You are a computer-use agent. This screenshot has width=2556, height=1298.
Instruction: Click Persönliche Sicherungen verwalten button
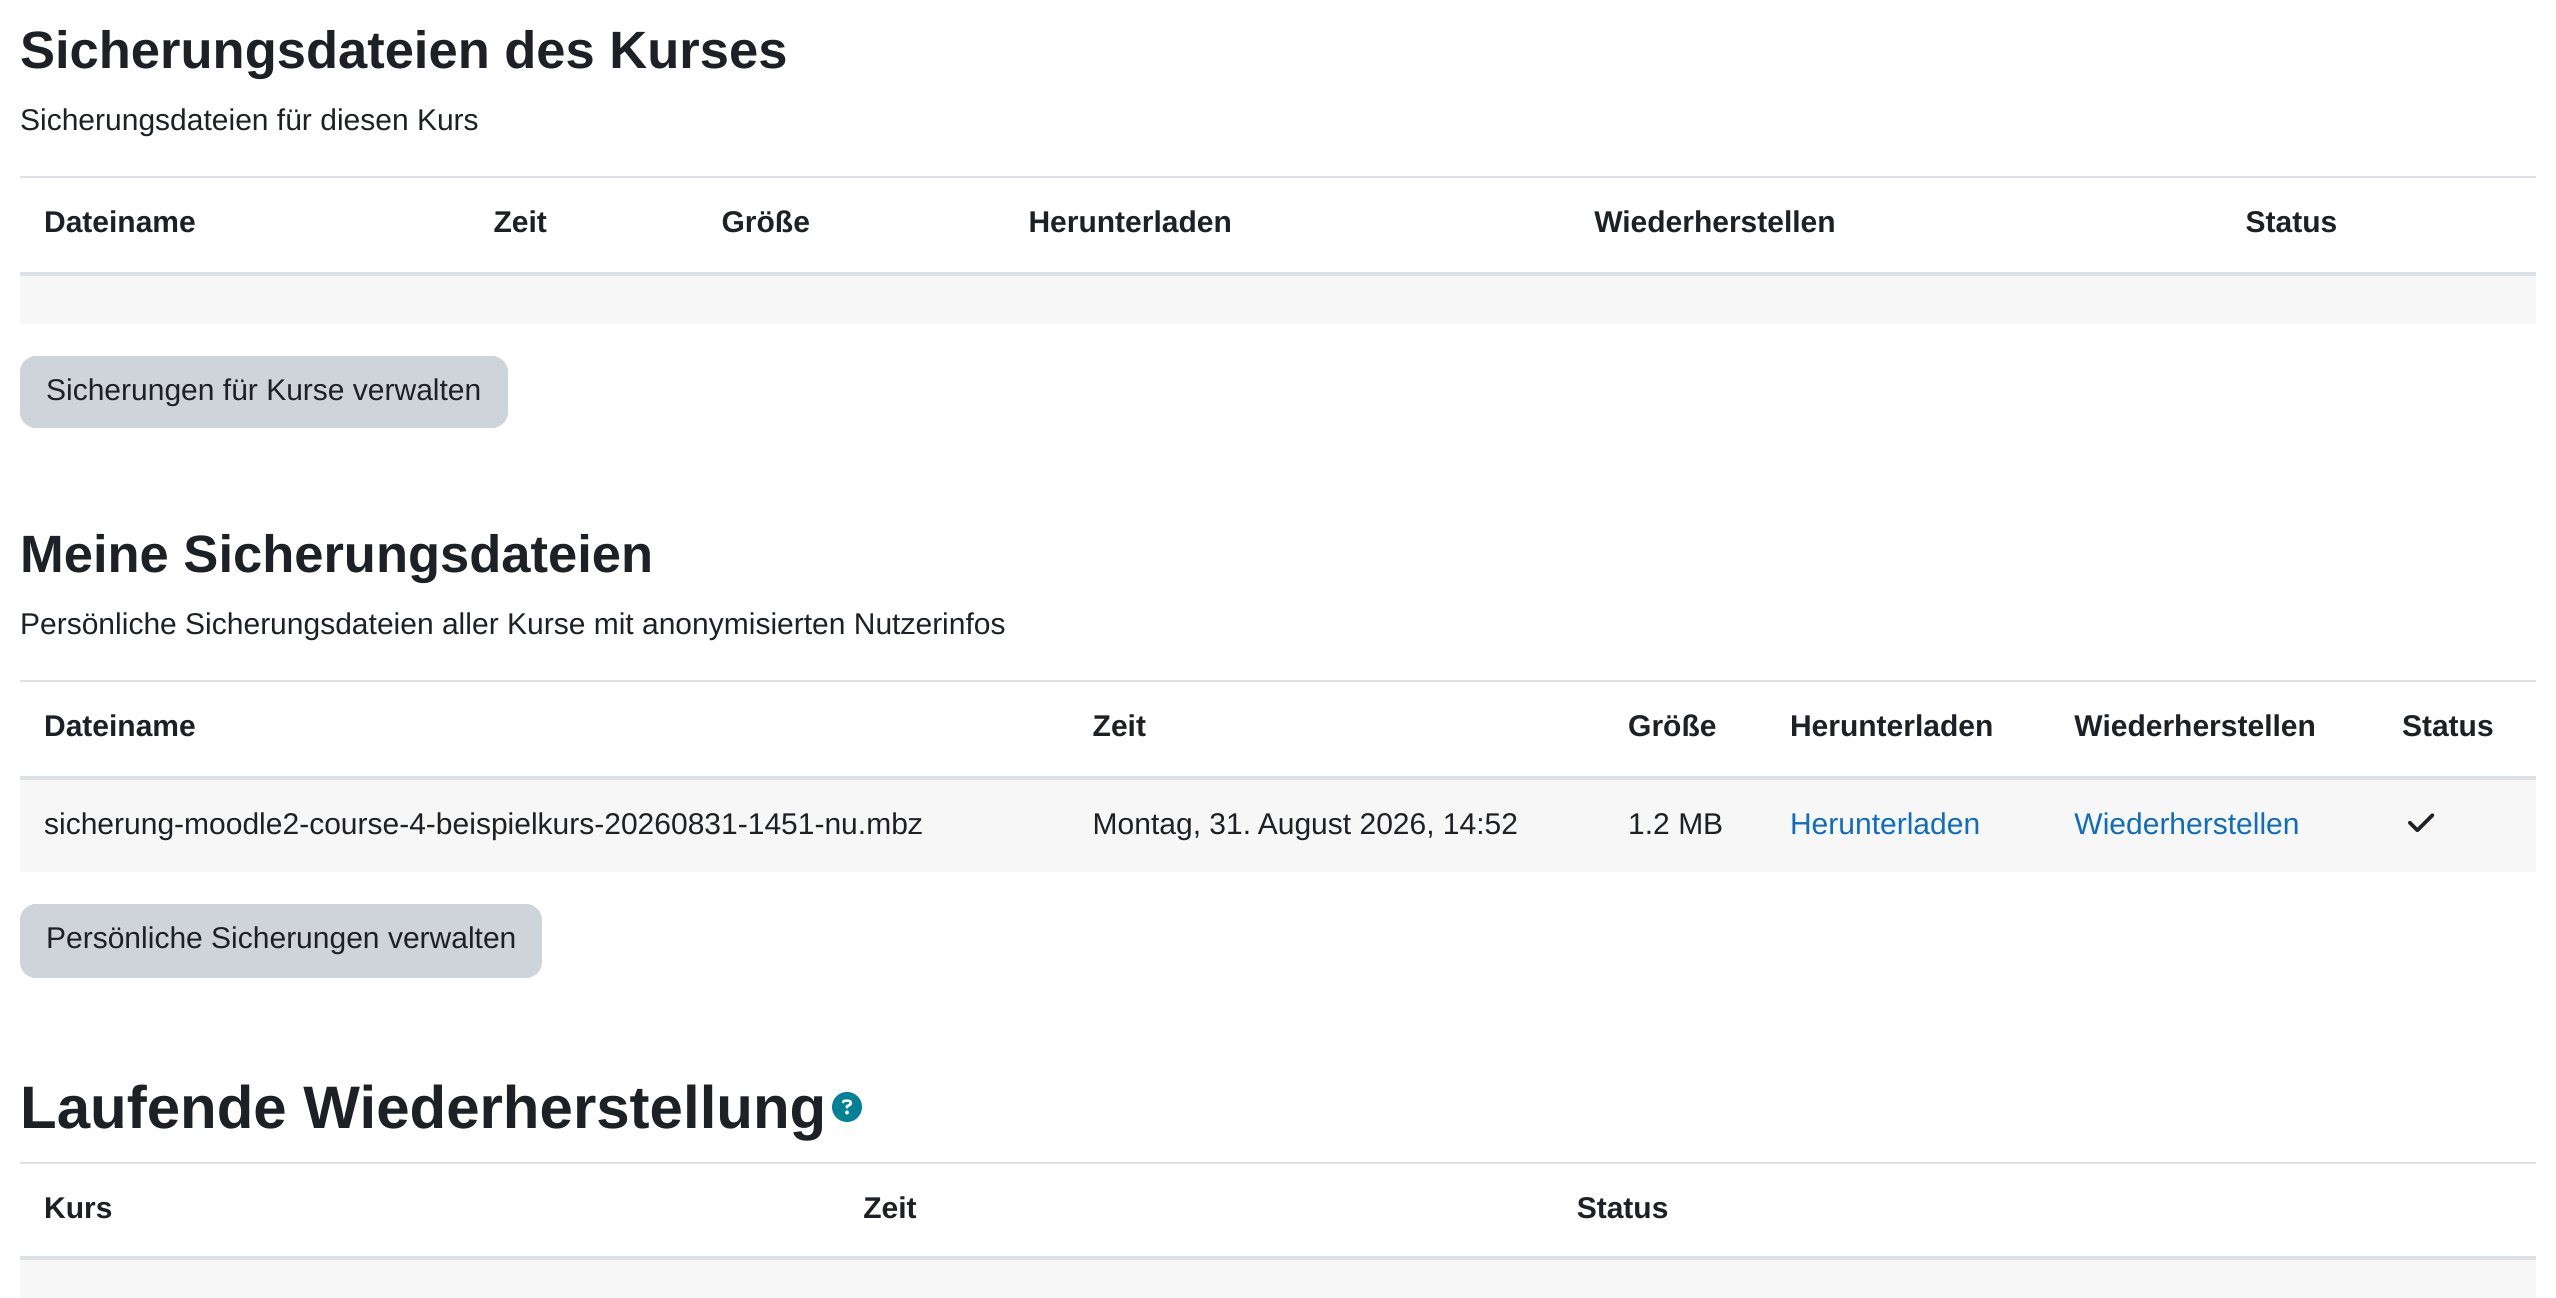tap(281, 940)
